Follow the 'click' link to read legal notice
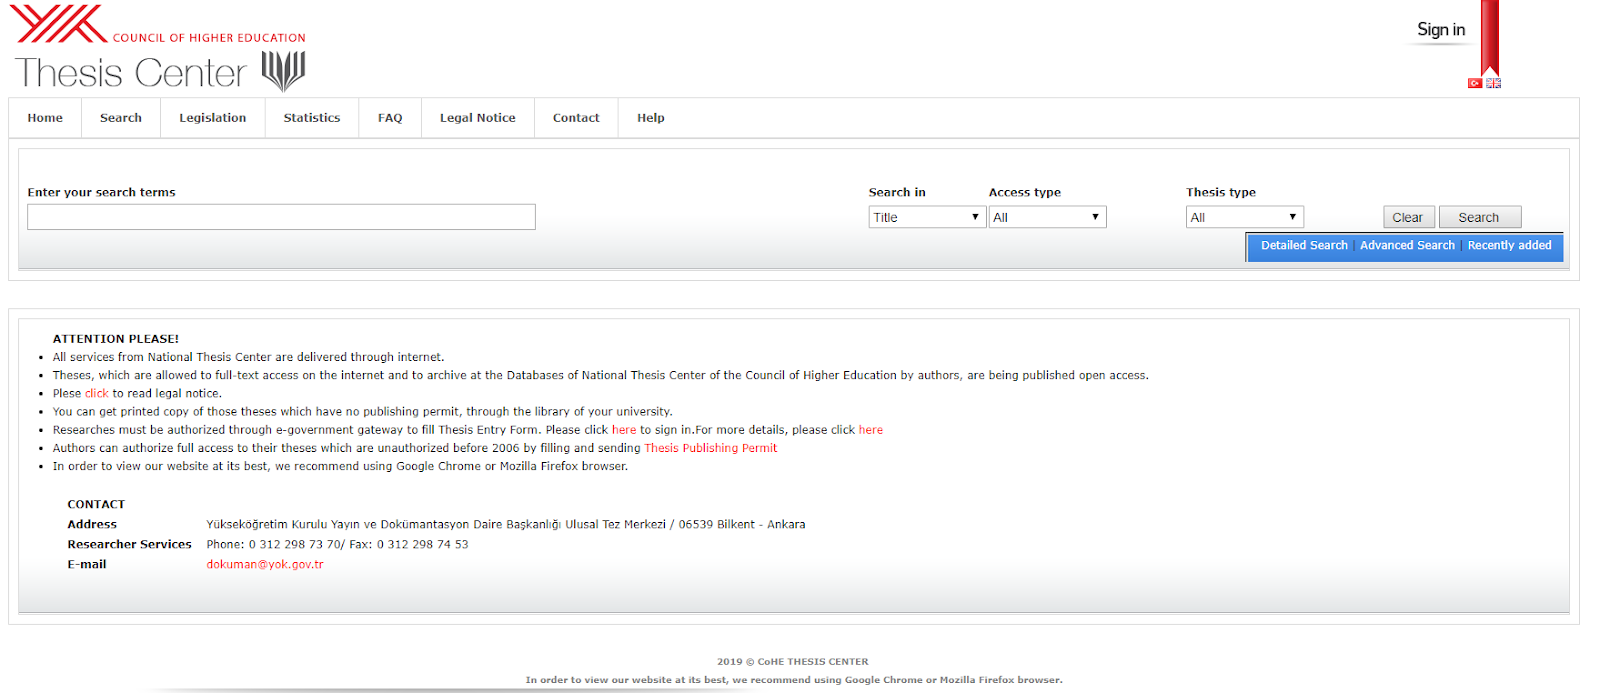The image size is (1600, 693). [97, 394]
